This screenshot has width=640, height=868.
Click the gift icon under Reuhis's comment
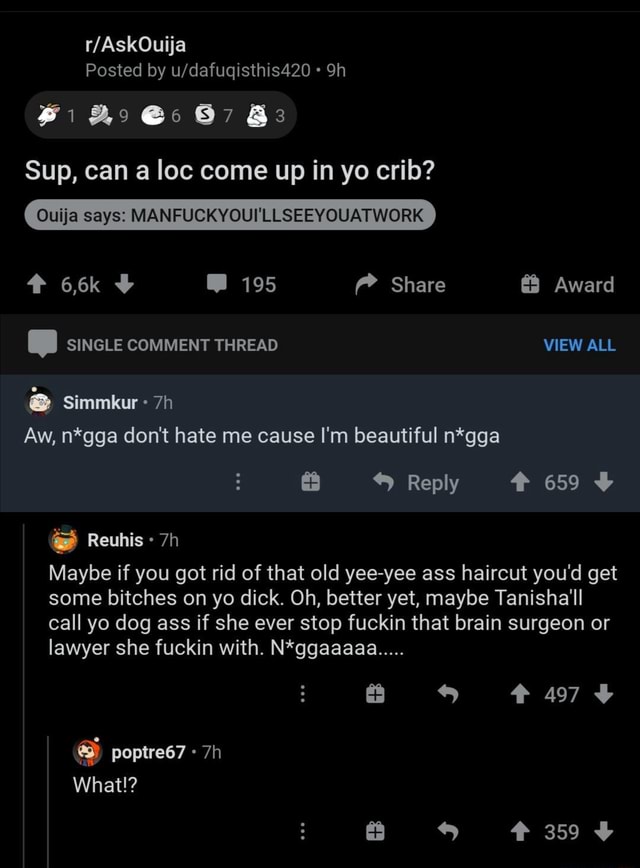[375, 695]
